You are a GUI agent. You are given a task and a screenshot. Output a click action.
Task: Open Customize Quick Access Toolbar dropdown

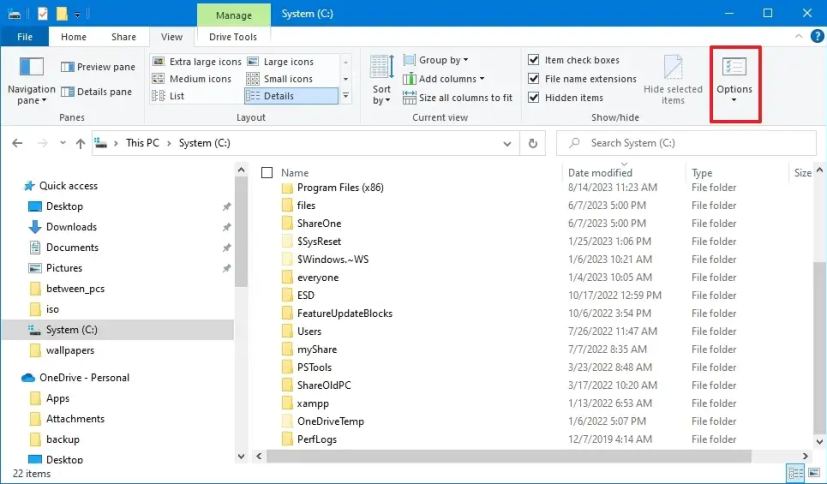pos(77,15)
